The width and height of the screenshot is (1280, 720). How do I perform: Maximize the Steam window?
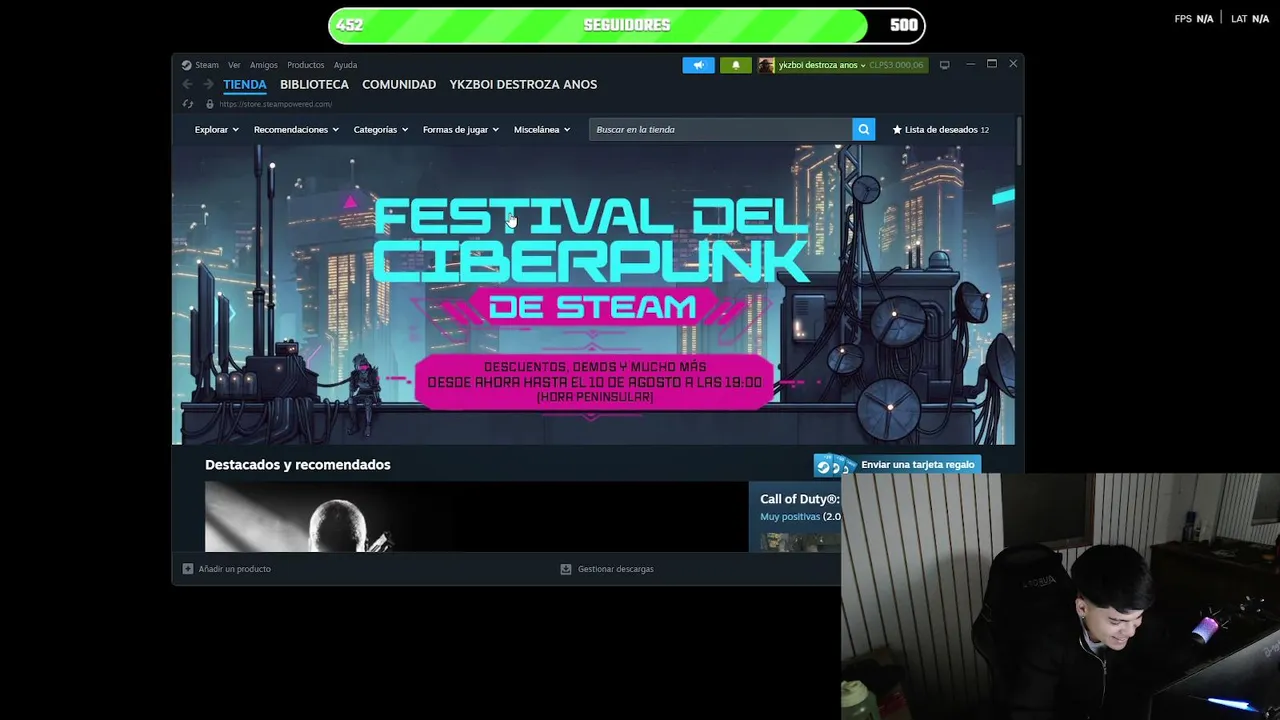pos(991,64)
